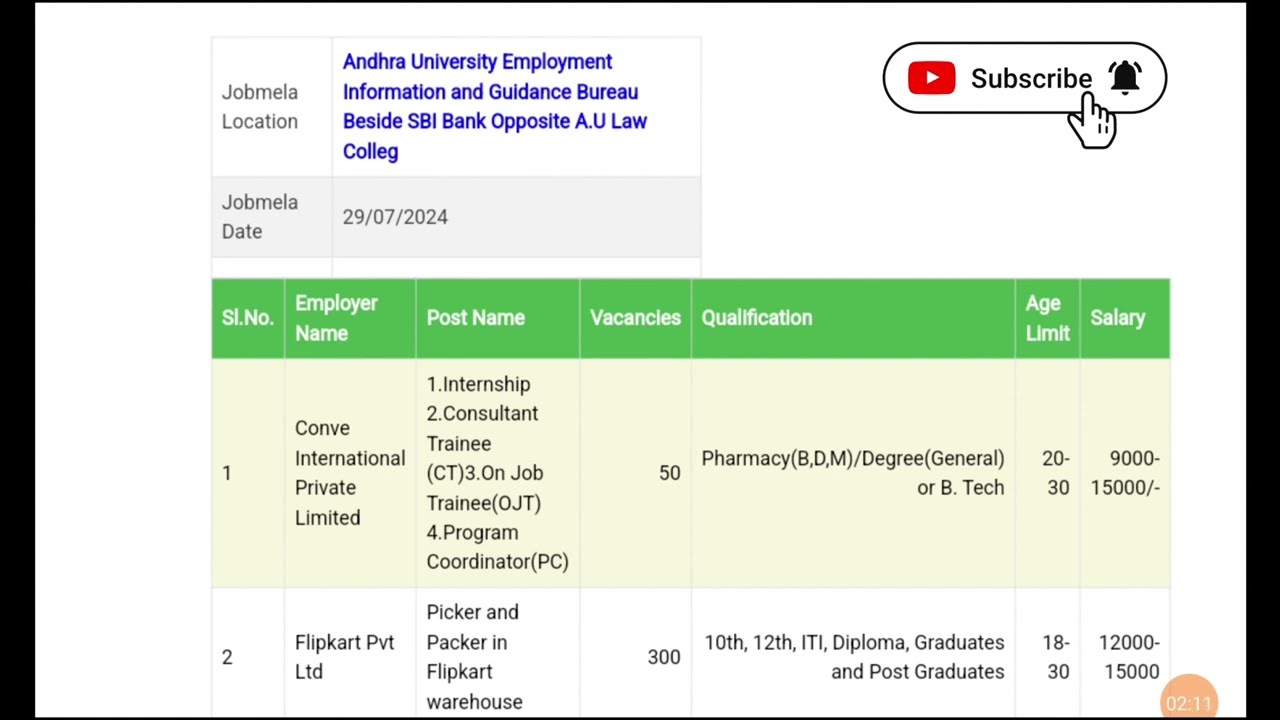This screenshot has width=1280, height=720.
Task: Open the Andhra University location link
Action: [x=494, y=106]
